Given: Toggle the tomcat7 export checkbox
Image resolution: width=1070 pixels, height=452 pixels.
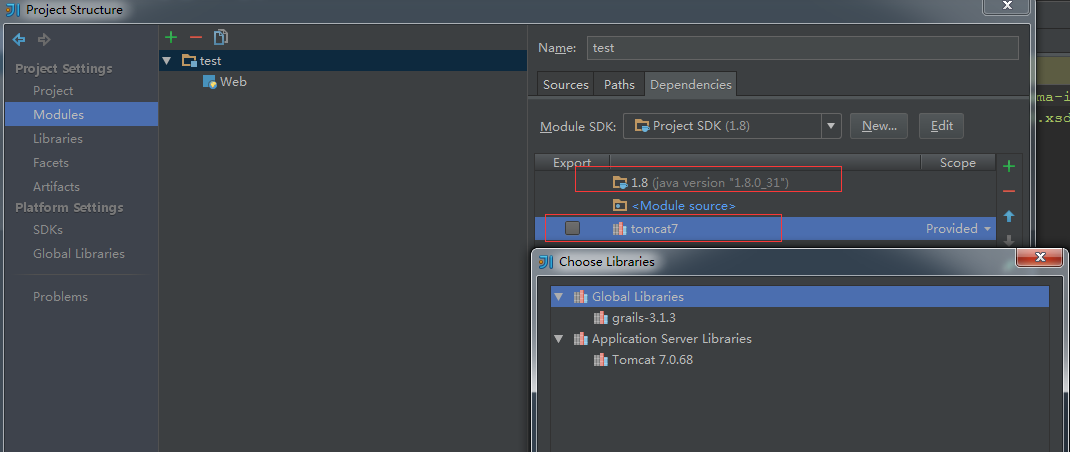Looking at the screenshot, I should 573,228.
